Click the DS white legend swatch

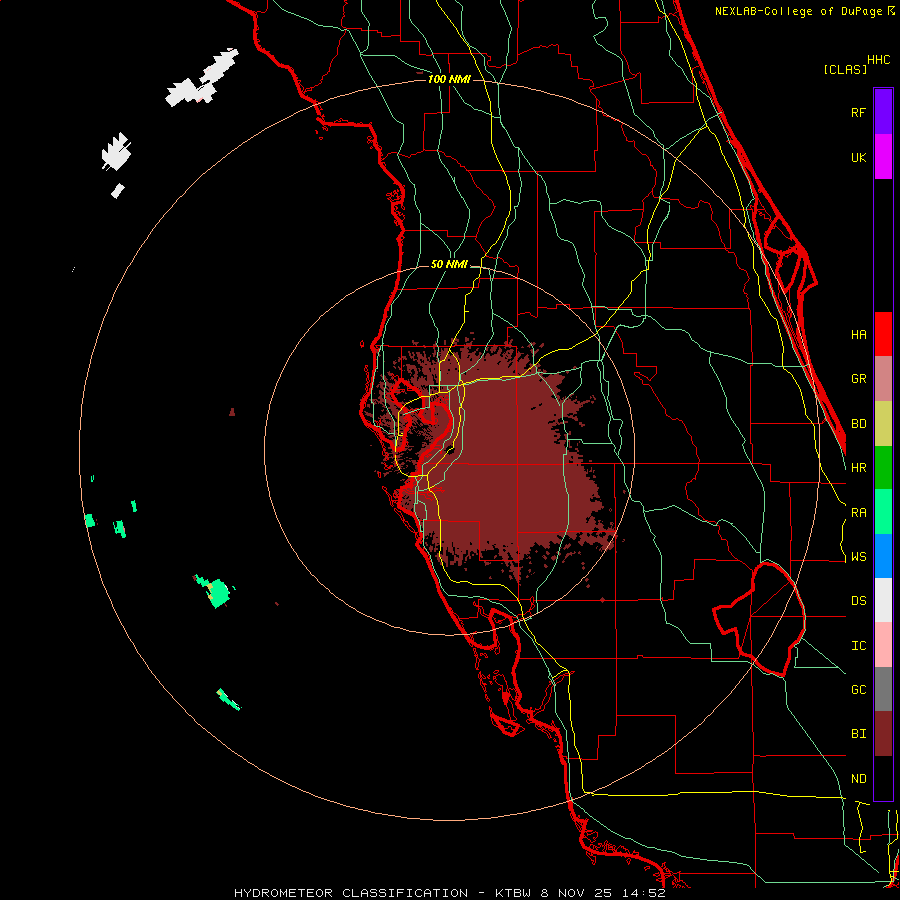point(883,600)
